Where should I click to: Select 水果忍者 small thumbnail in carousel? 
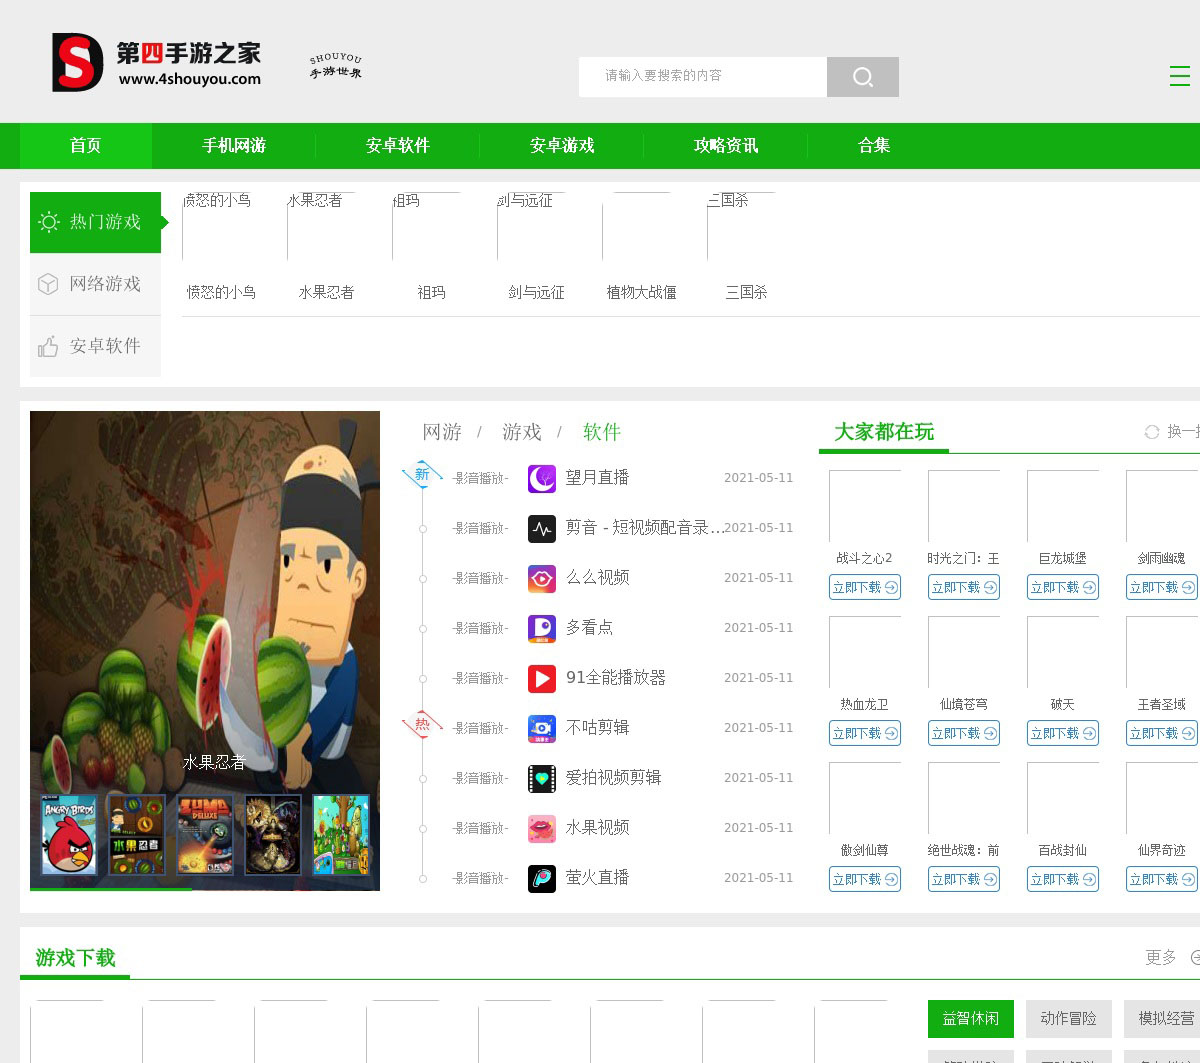tap(137, 835)
